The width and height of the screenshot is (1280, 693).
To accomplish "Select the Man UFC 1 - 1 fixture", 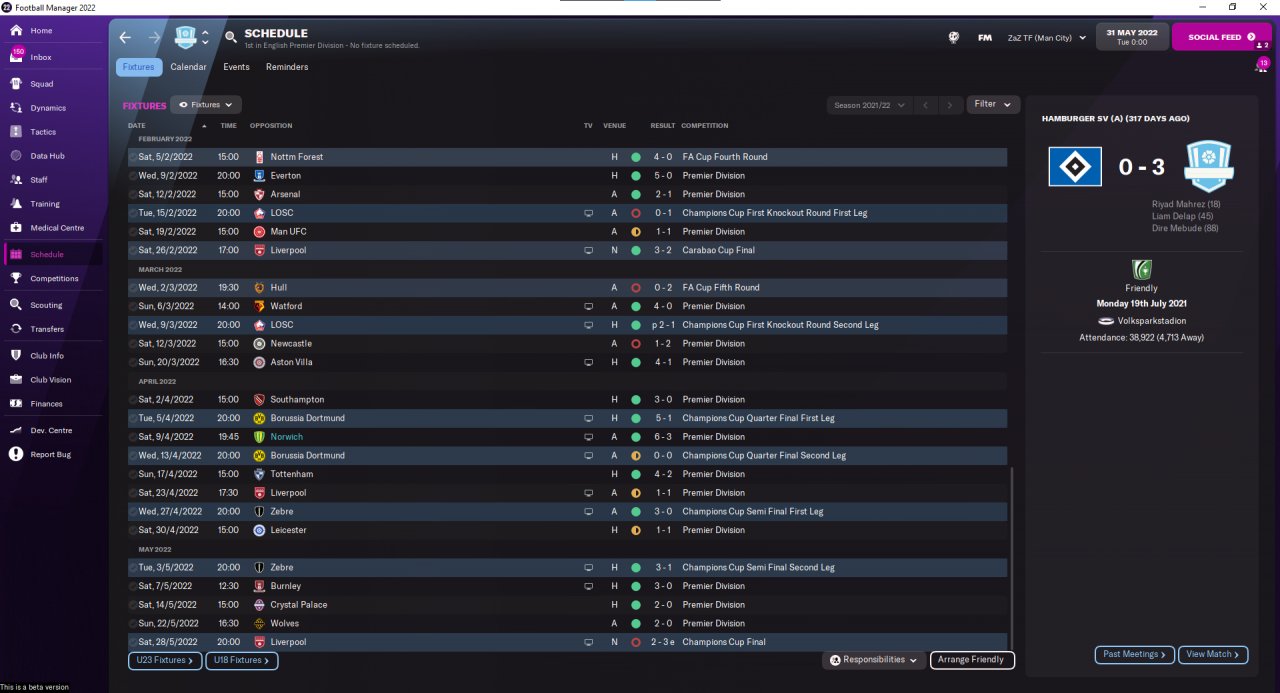I will (567, 232).
